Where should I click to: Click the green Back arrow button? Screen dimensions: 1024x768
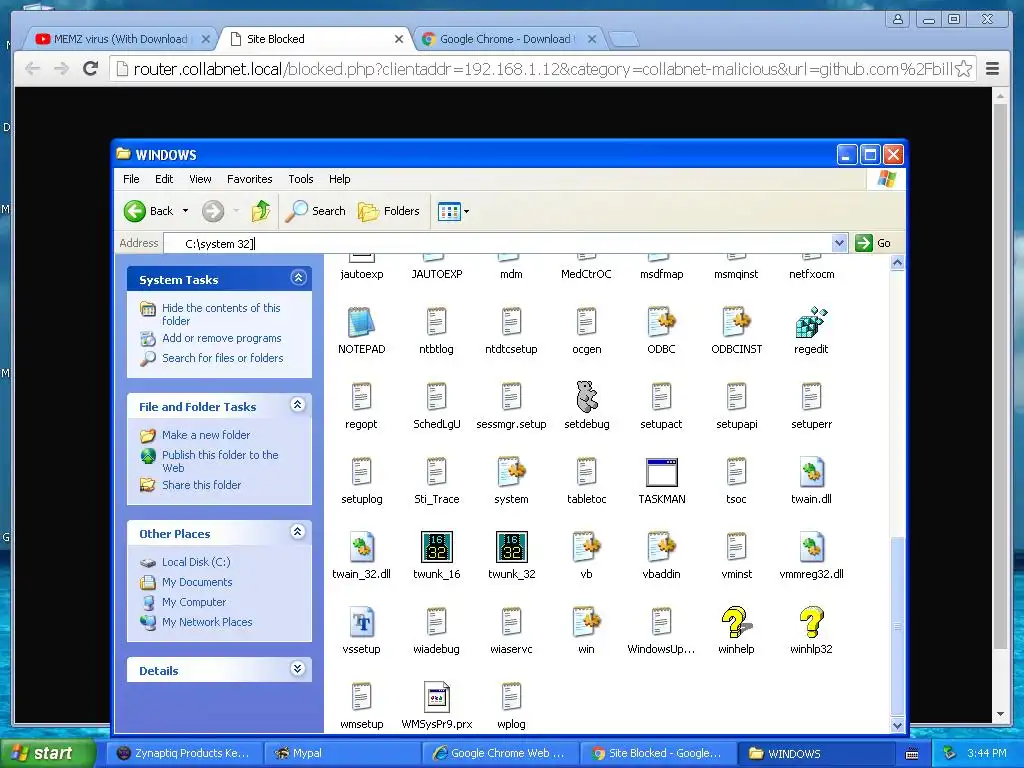tap(135, 211)
